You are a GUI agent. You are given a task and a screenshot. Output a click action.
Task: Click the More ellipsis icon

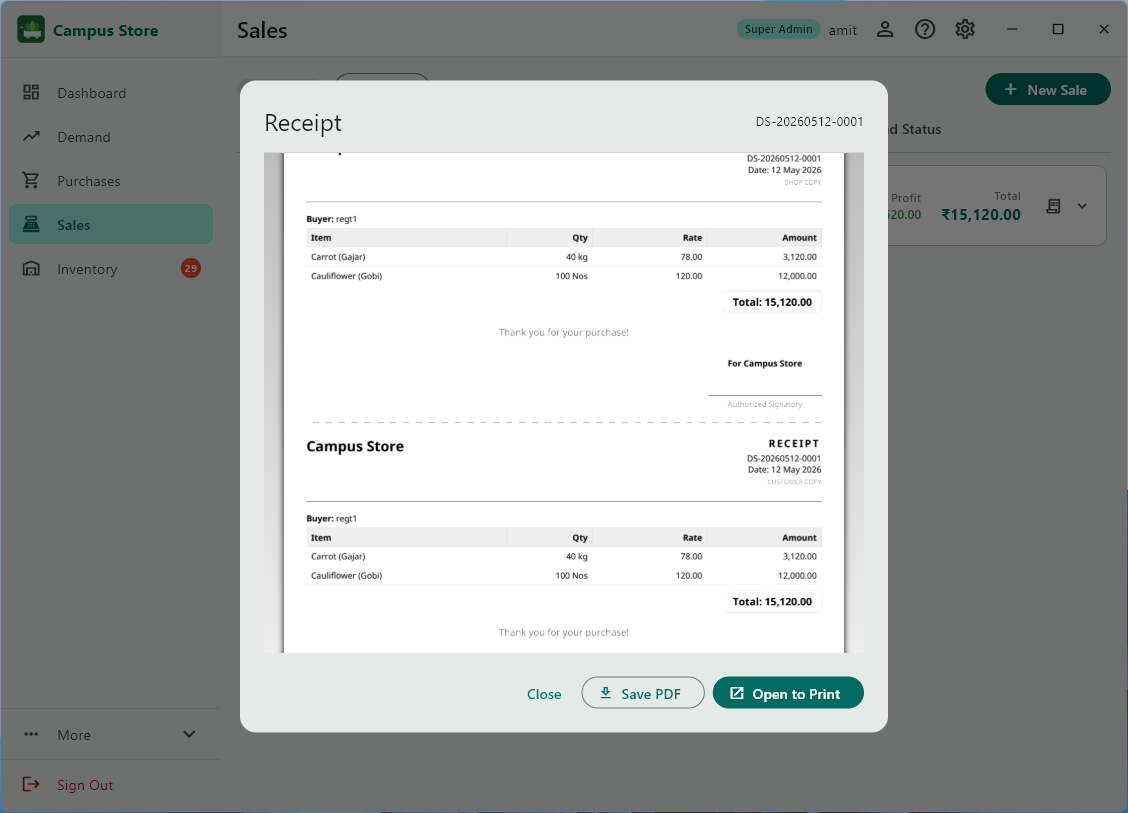point(31,735)
